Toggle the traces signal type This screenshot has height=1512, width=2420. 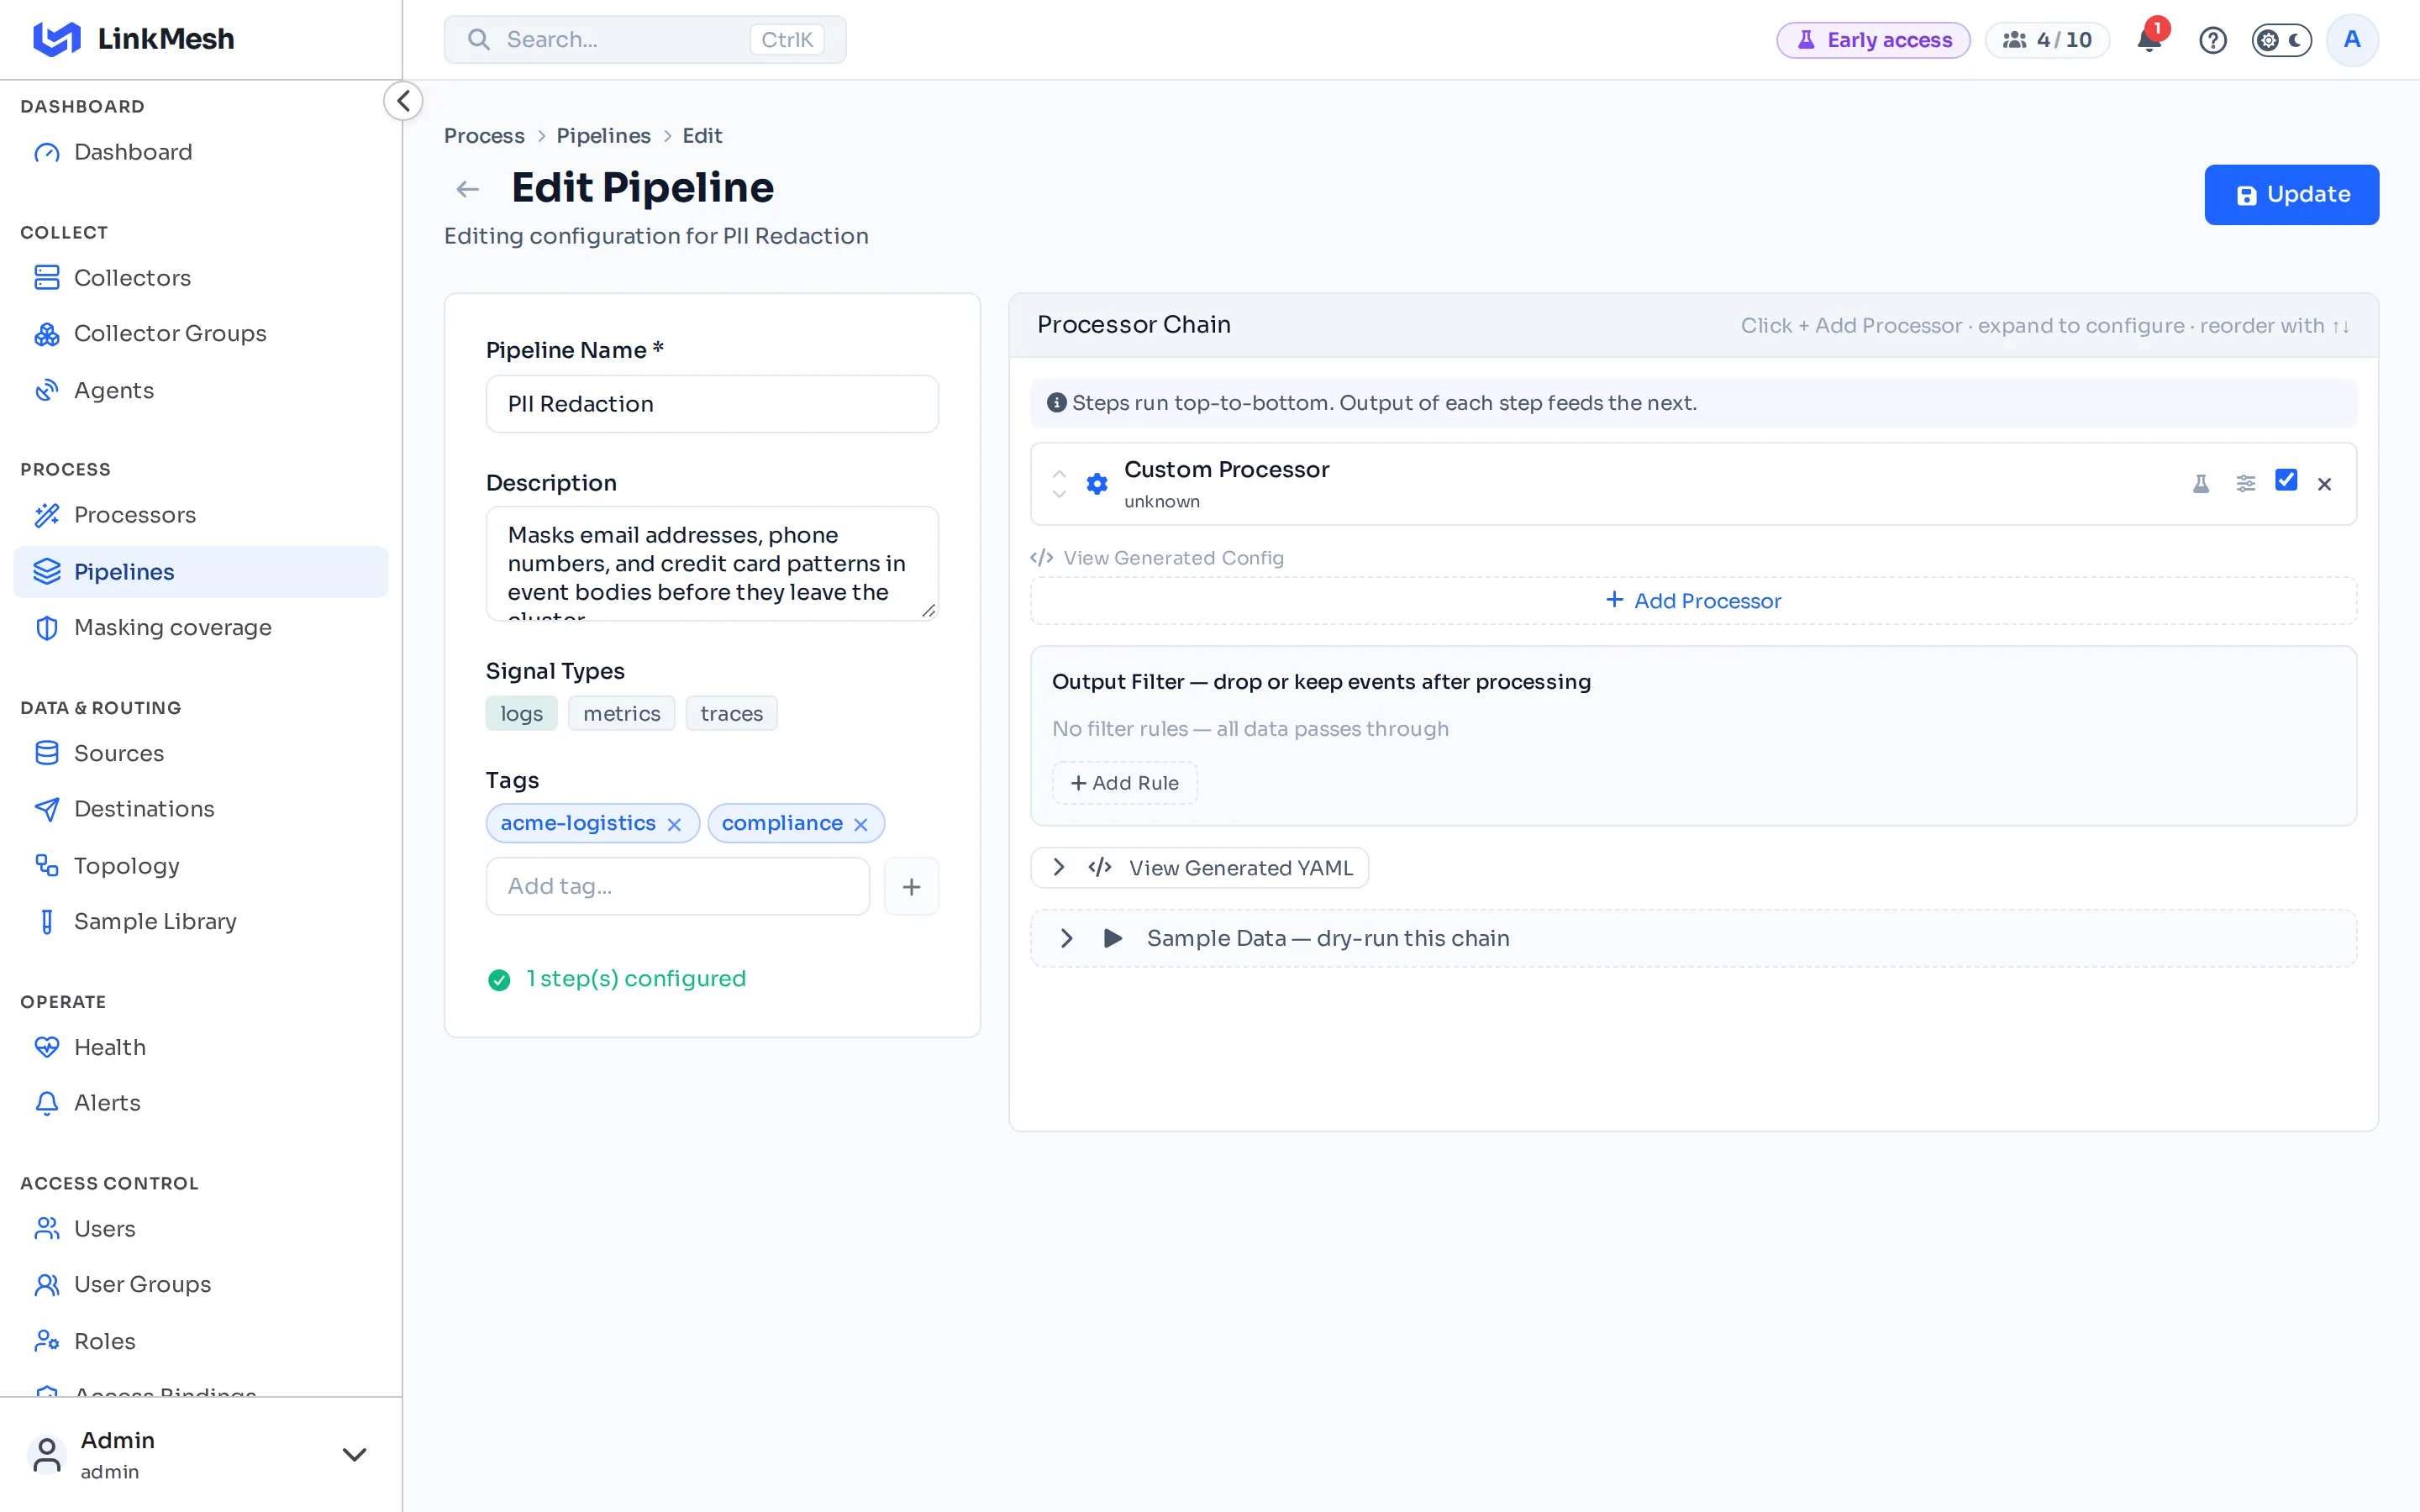click(731, 713)
